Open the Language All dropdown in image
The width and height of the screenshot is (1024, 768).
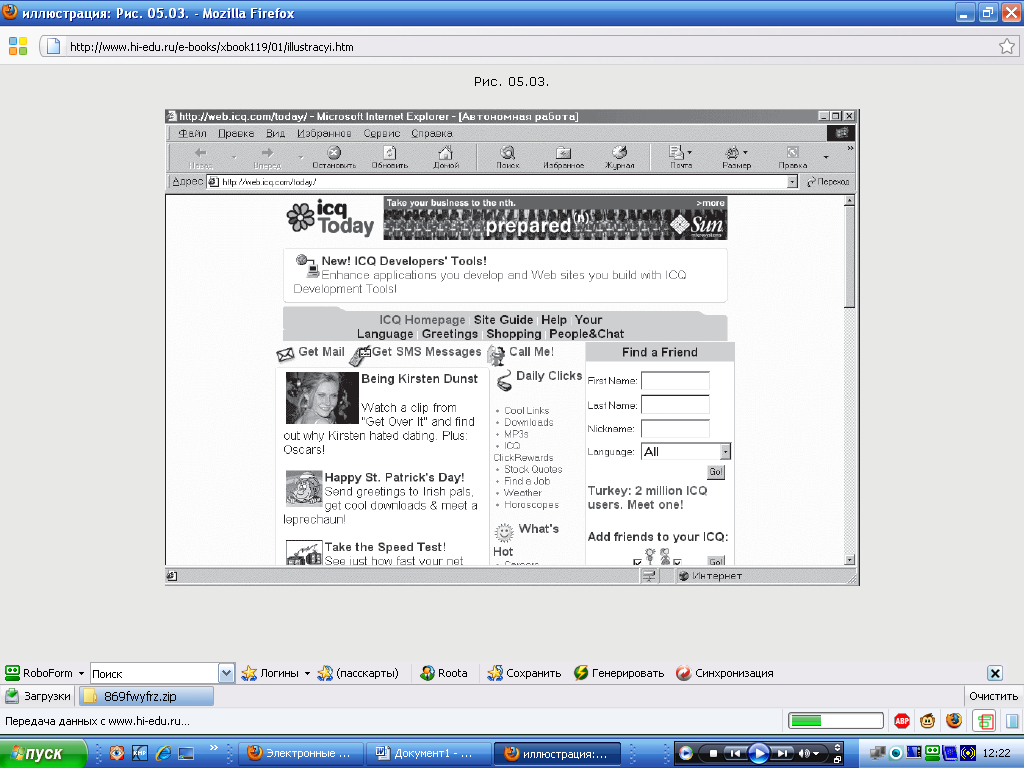point(725,451)
